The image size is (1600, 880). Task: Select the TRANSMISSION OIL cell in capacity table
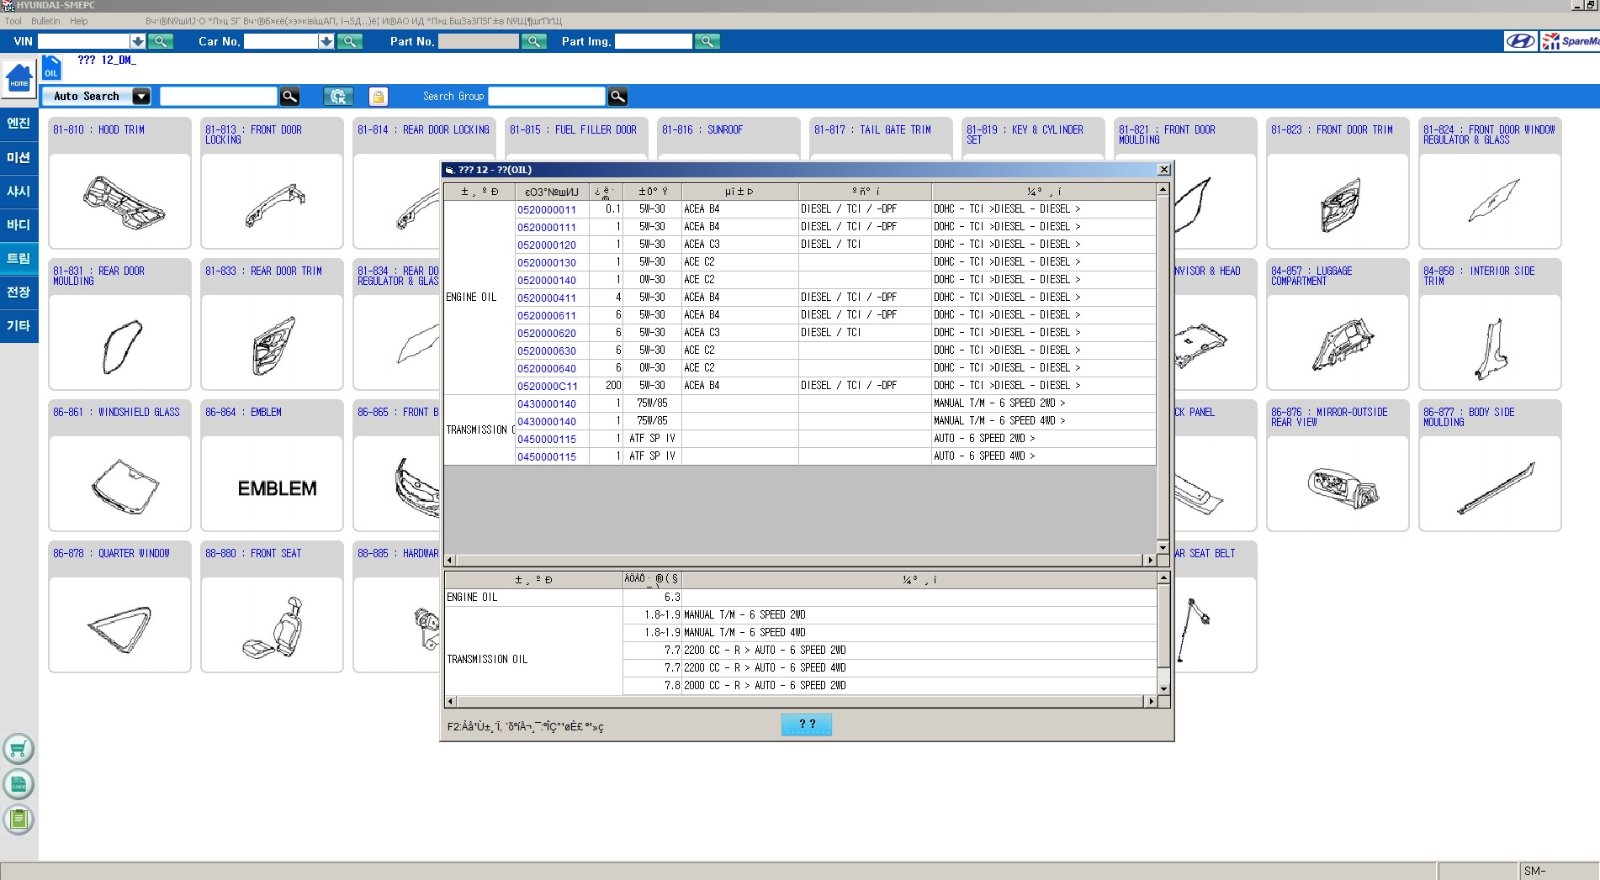point(533,659)
